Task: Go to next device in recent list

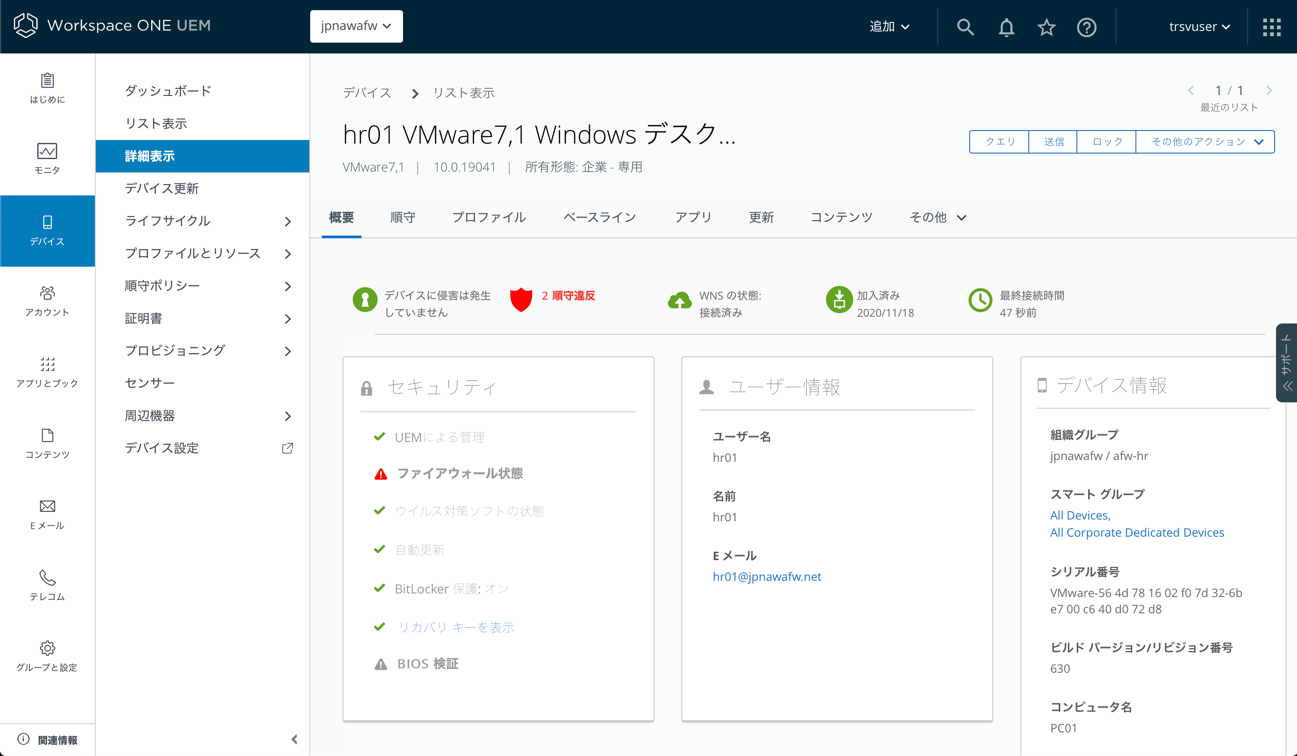Action: click(1269, 91)
